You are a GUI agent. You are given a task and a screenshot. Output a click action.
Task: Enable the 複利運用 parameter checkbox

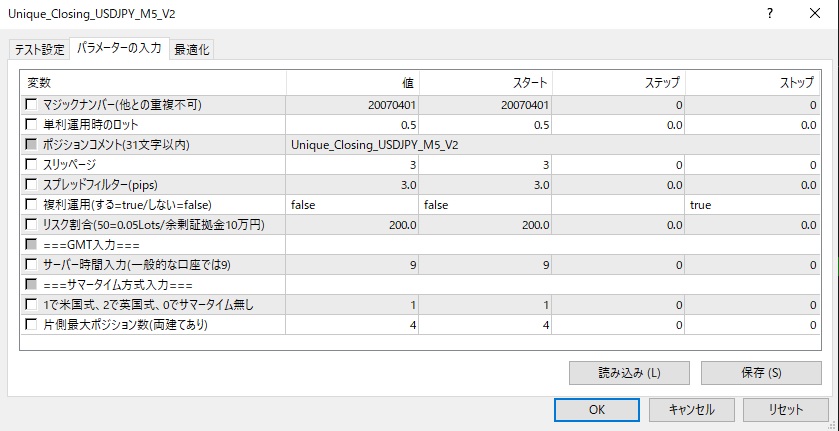33,204
